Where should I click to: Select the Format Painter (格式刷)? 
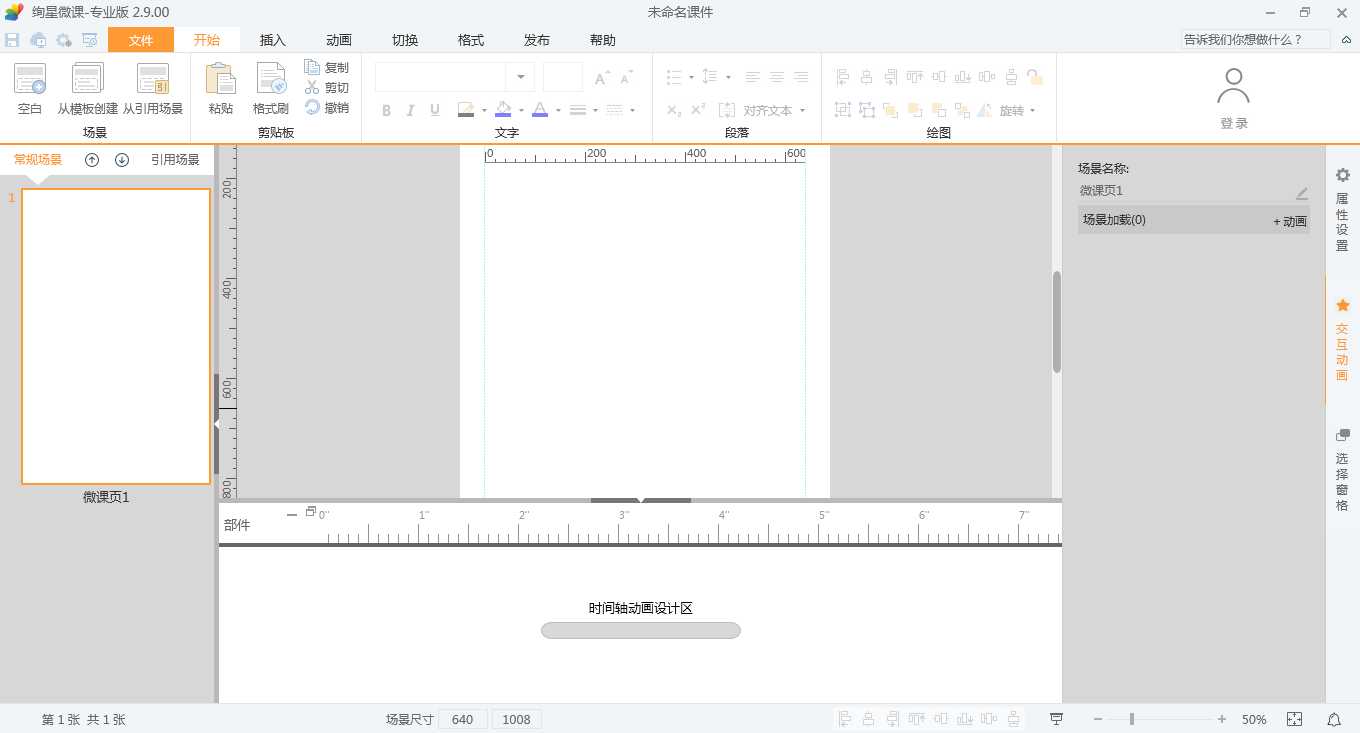pyautogui.click(x=271, y=89)
